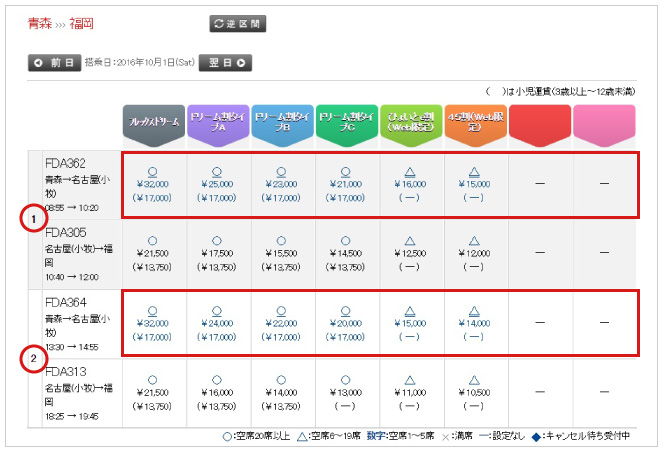Choose the ¥24,000 fare for FDA364
Viewport: 664px width, 452px height.
pos(217,324)
